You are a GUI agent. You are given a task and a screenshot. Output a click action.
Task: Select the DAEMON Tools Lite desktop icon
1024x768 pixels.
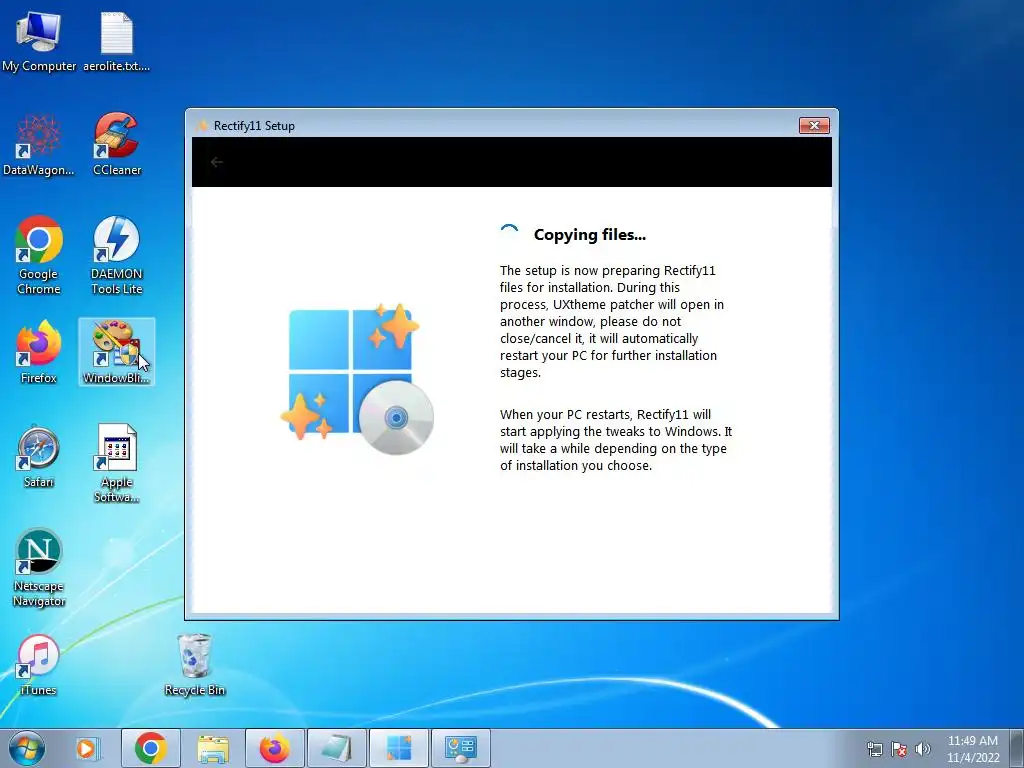117,256
